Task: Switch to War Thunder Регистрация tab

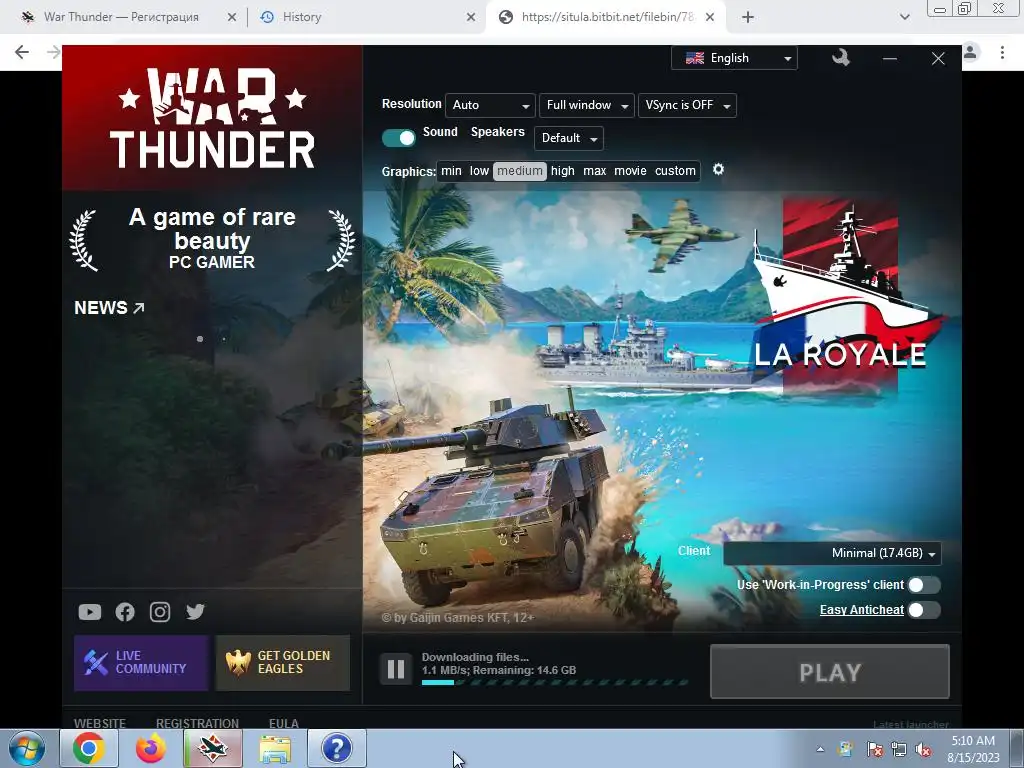Action: pos(121,17)
